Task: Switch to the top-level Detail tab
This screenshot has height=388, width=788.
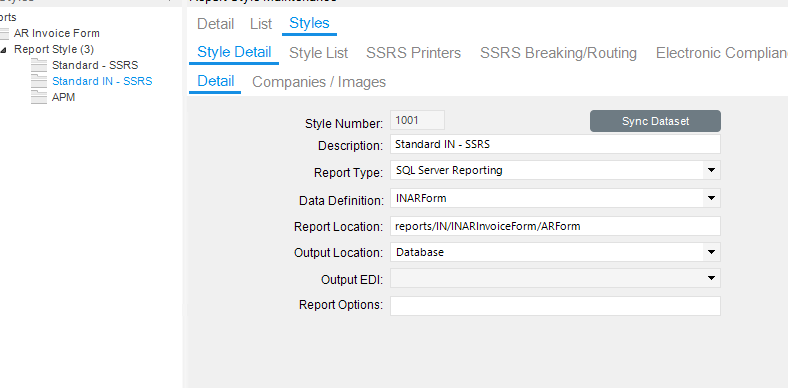Action: (x=215, y=24)
